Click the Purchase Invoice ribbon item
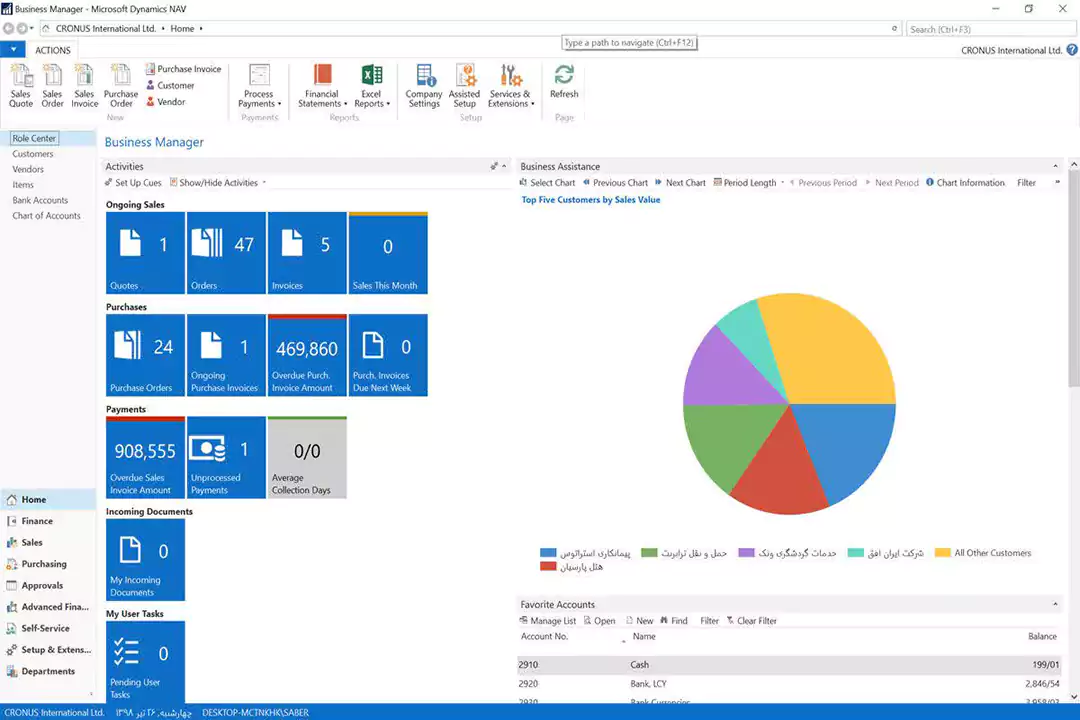 (183, 69)
